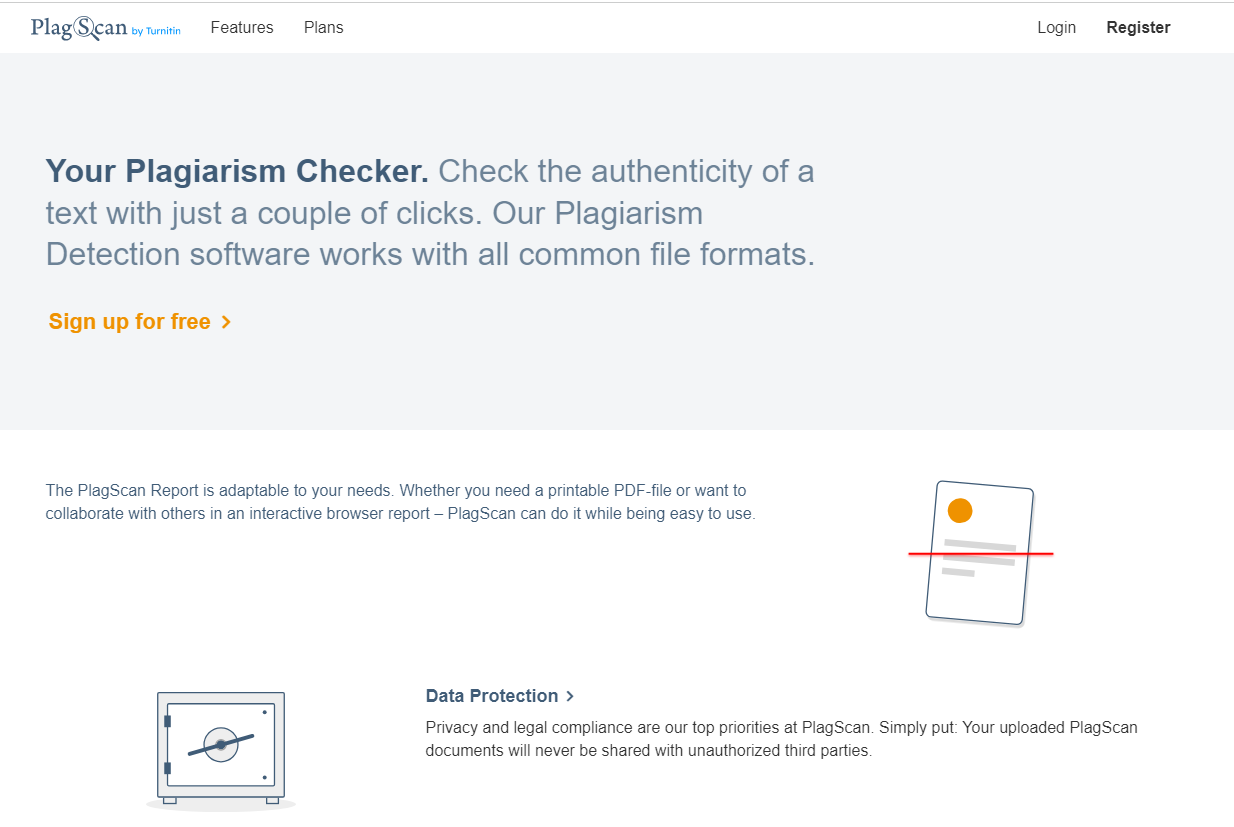
Task: Click the chevron next to Data Protection
Action: [570, 696]
